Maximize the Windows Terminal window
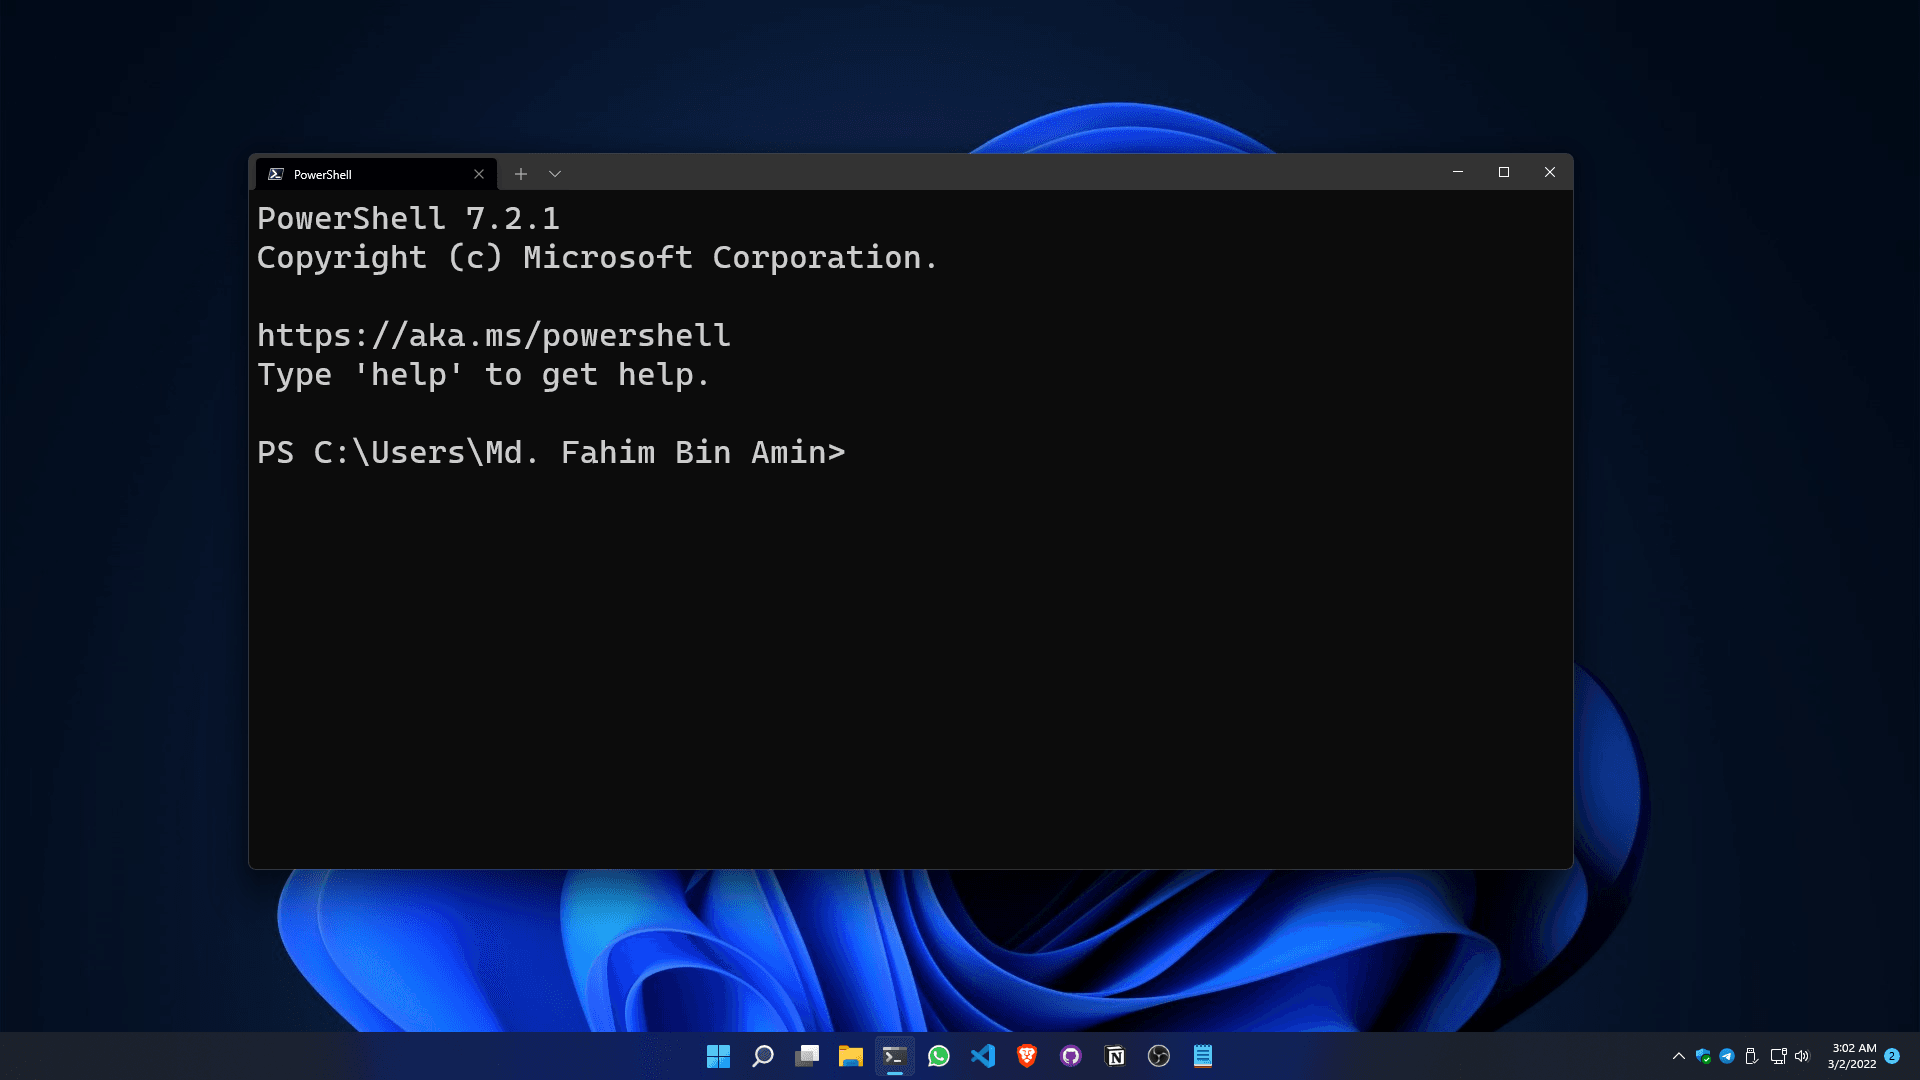This screenshot has height=1080, width=1920. click(x=1504, y=172)
